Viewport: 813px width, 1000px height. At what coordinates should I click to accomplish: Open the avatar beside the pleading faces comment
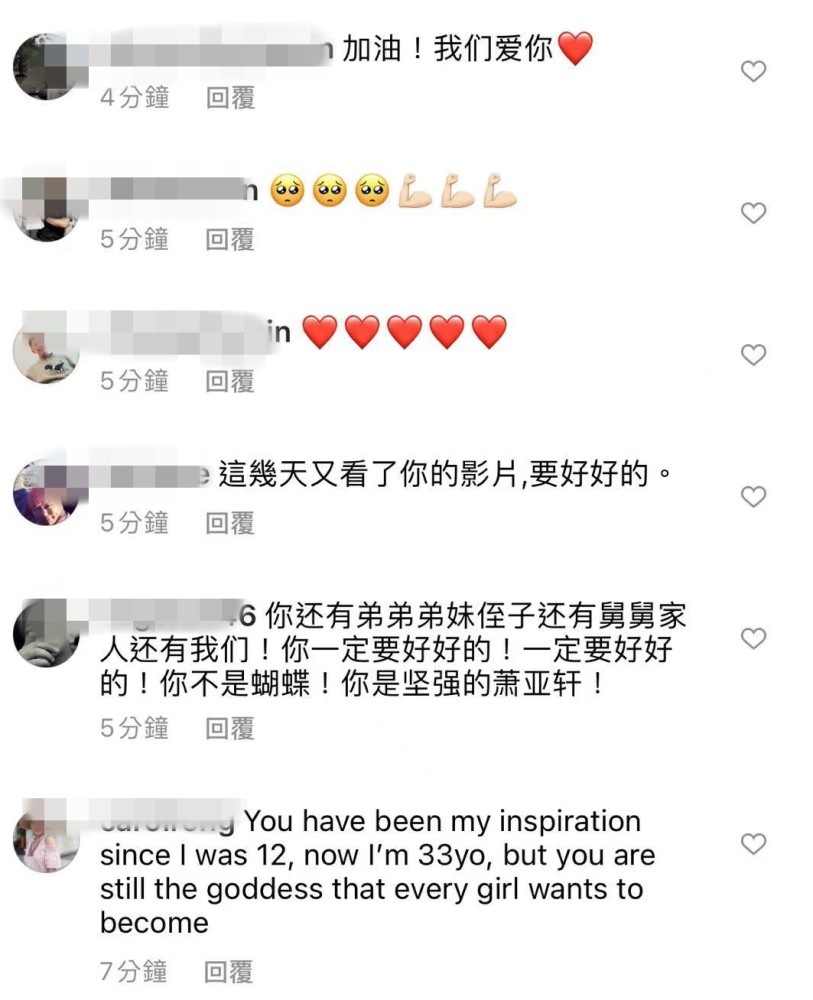[x=47, y=208]
